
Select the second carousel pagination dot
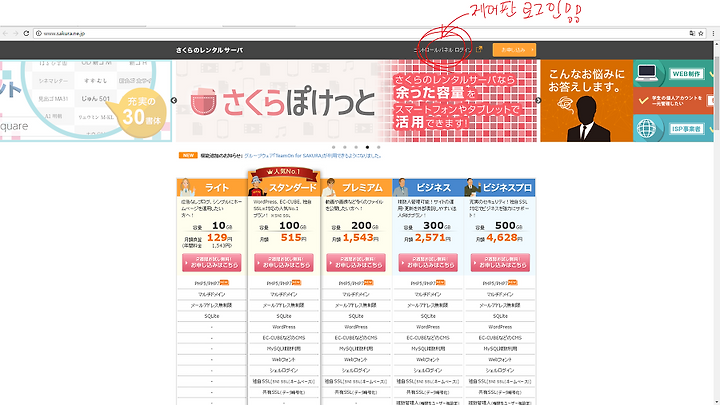coord(345,147)
